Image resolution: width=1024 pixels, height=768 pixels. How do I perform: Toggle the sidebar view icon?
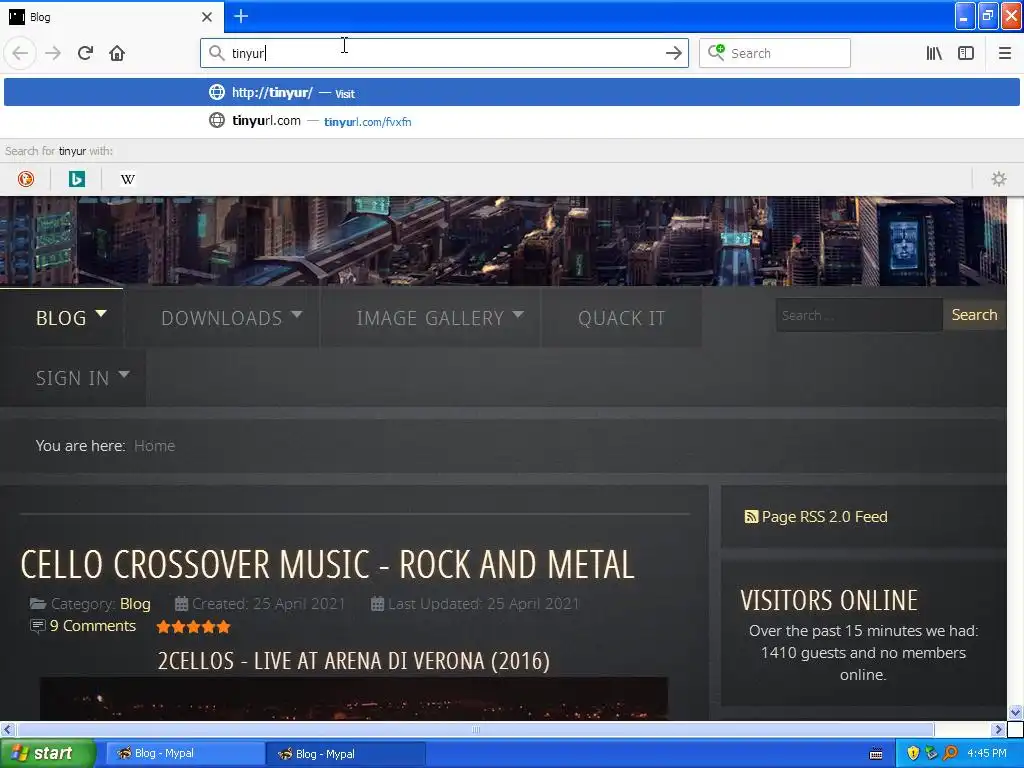point(966,53)
